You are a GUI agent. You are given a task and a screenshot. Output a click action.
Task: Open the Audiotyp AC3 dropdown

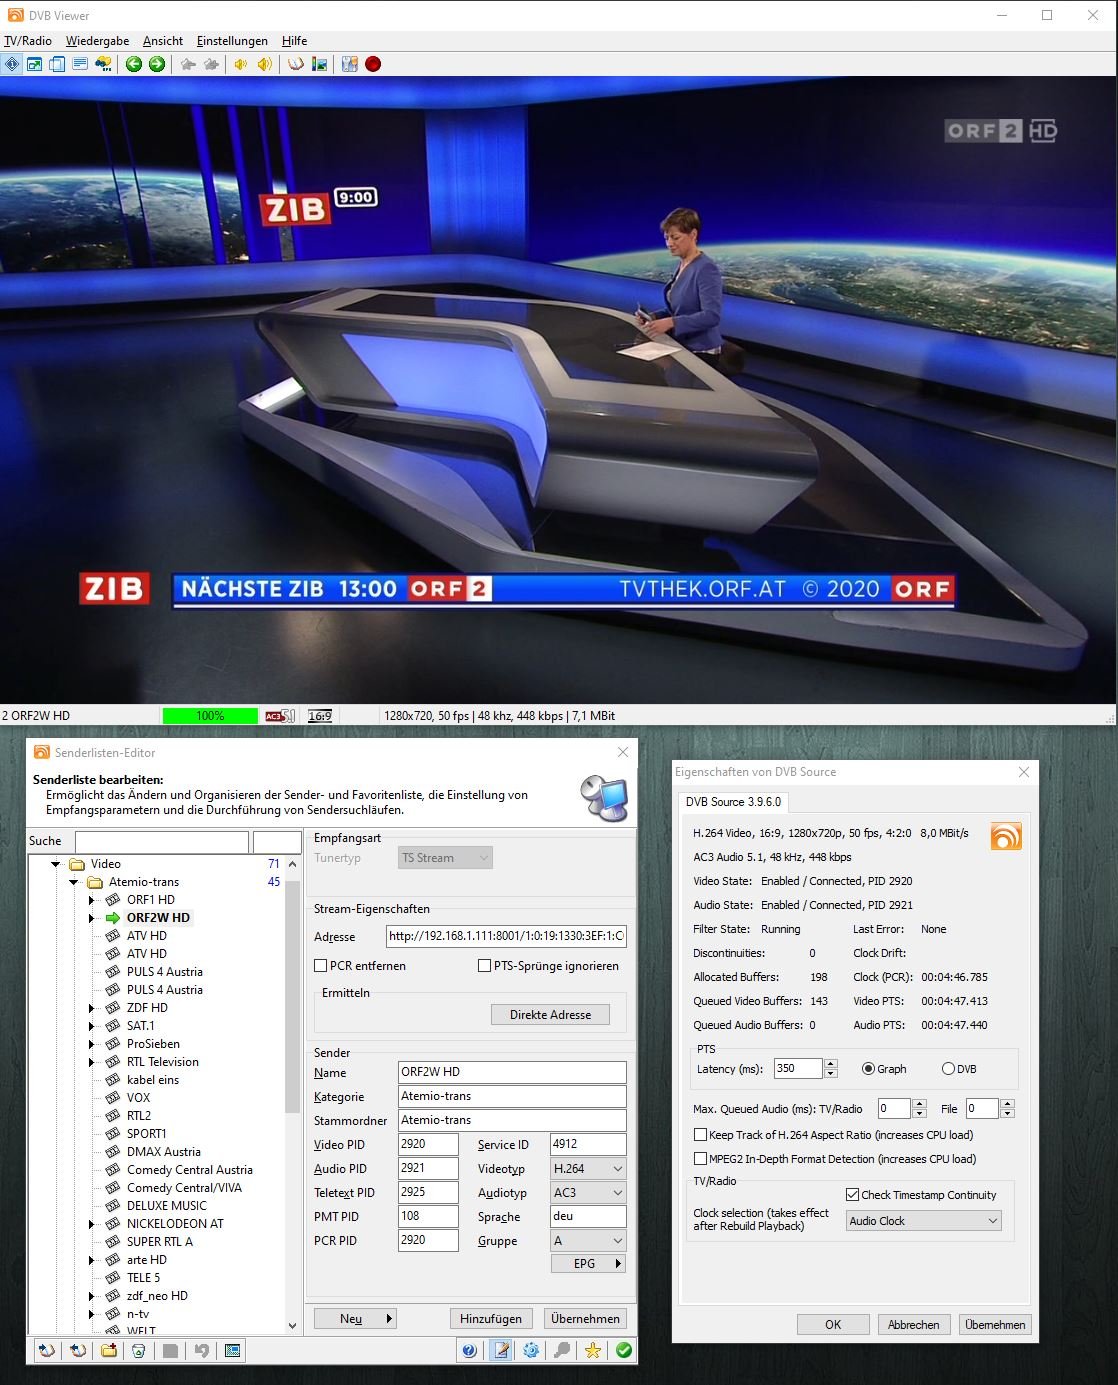[x=588, y=1193]
